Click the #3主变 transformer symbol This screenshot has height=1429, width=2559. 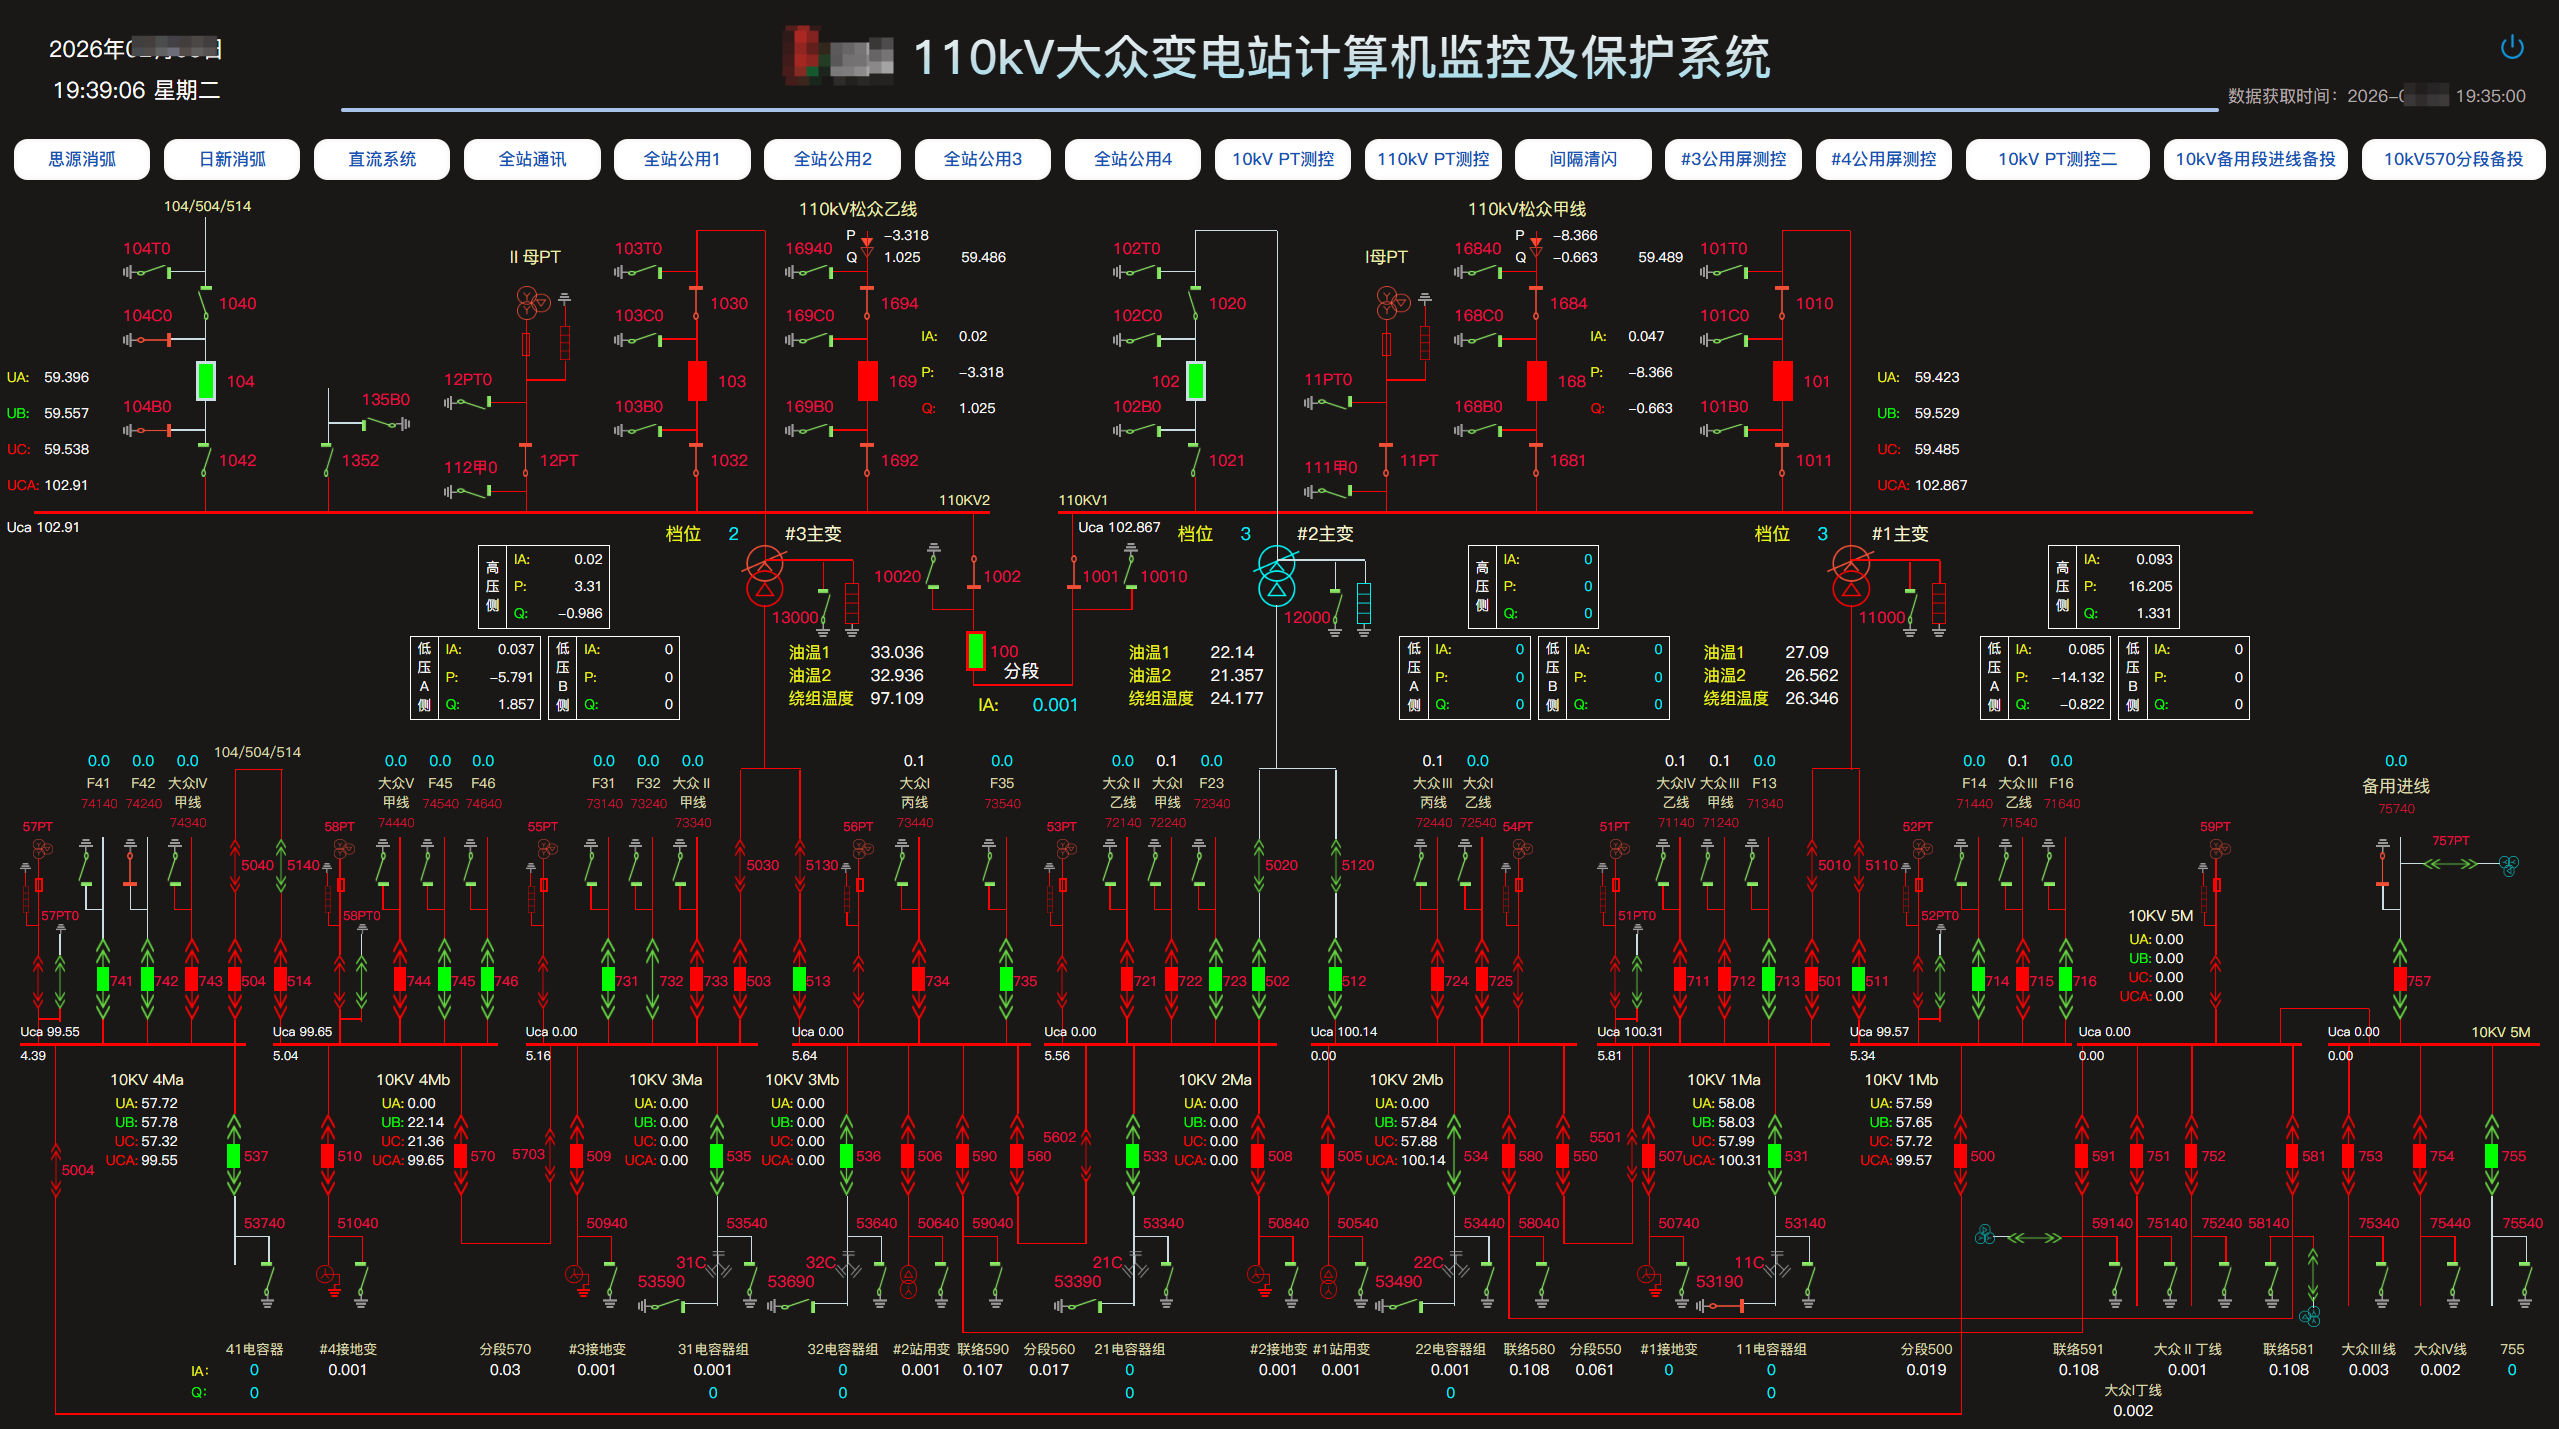pos(765,577)
